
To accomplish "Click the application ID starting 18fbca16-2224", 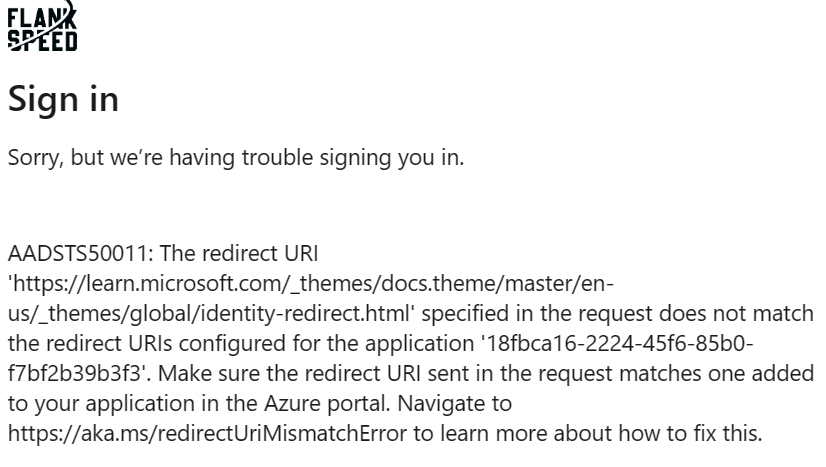I will 619,343.
